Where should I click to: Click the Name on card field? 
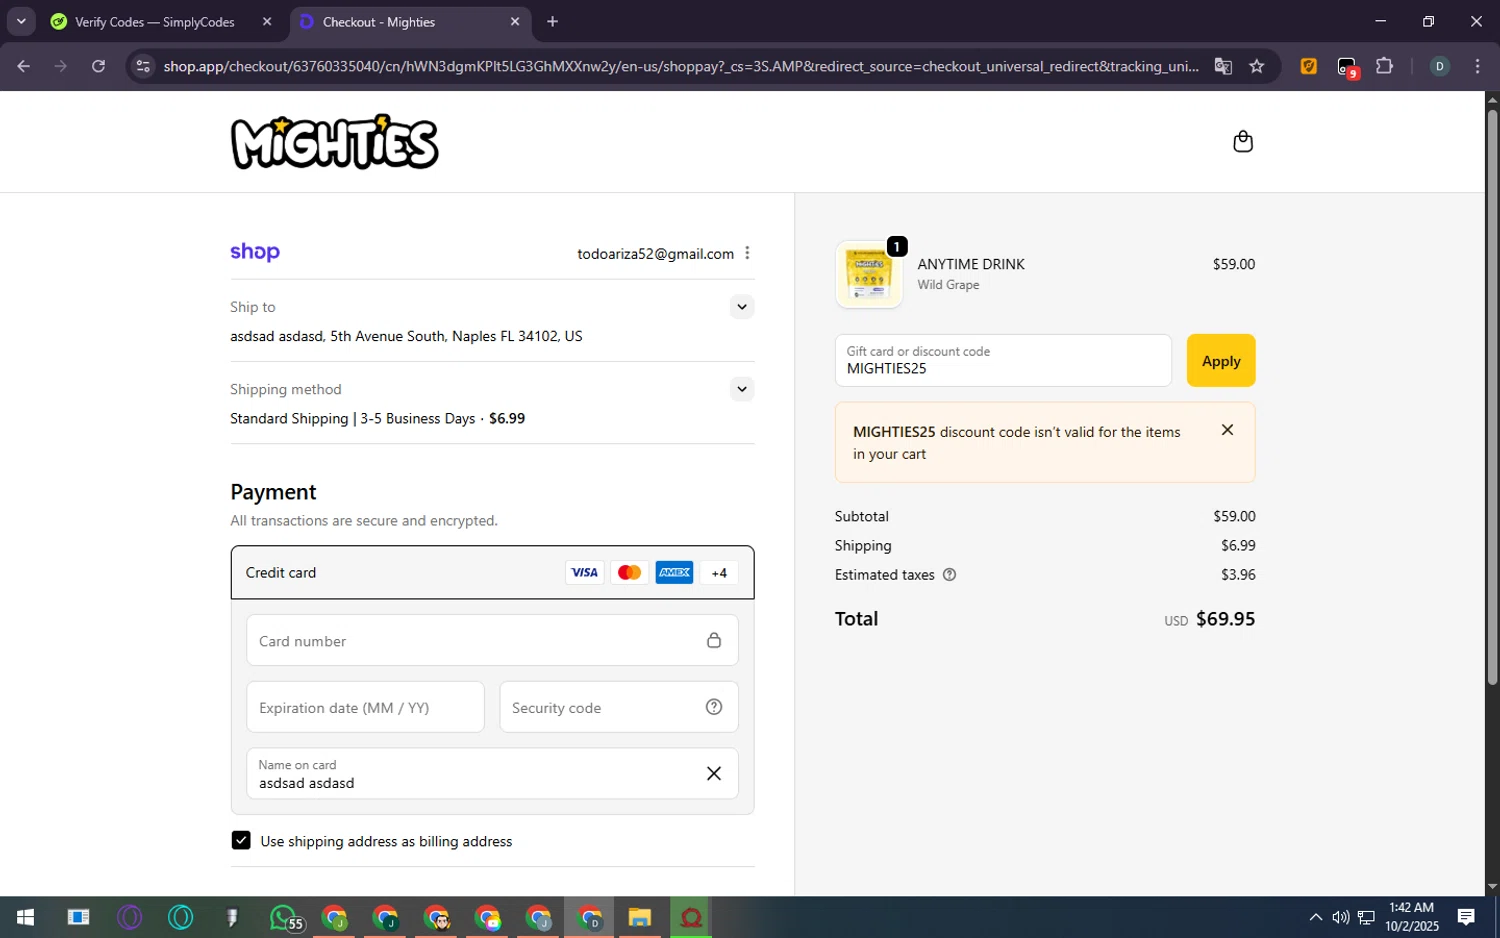click(492, 773)
